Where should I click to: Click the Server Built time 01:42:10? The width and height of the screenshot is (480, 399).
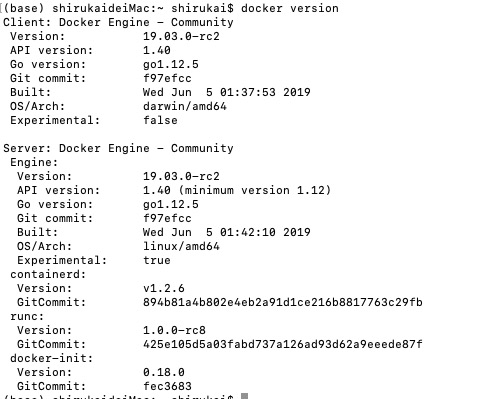pos(248,232)
